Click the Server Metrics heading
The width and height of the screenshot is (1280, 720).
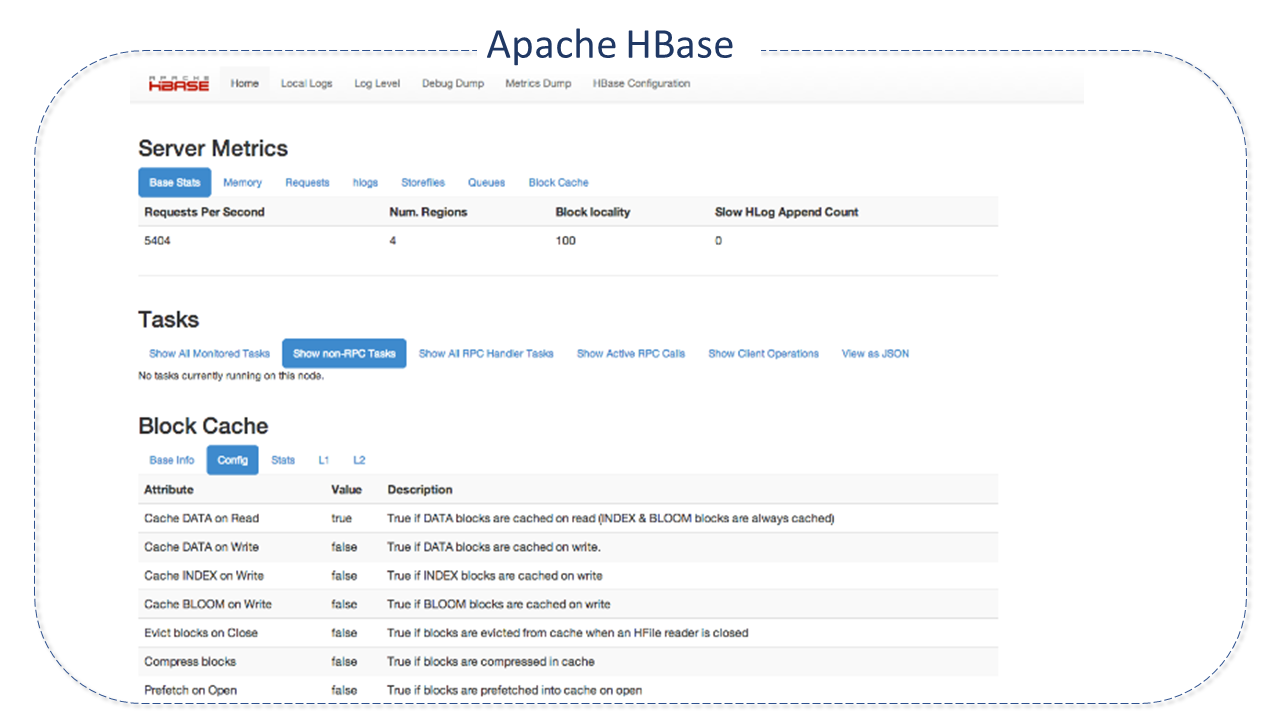(x=213, y=148)
